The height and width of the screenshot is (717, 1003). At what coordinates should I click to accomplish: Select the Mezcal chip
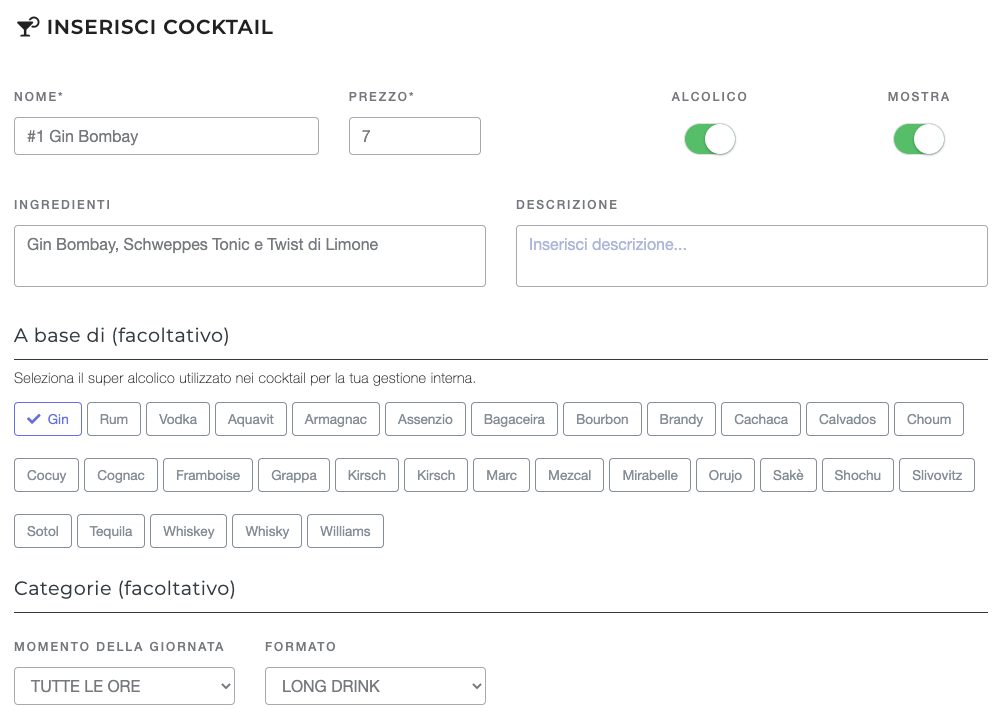coord(569,475)
